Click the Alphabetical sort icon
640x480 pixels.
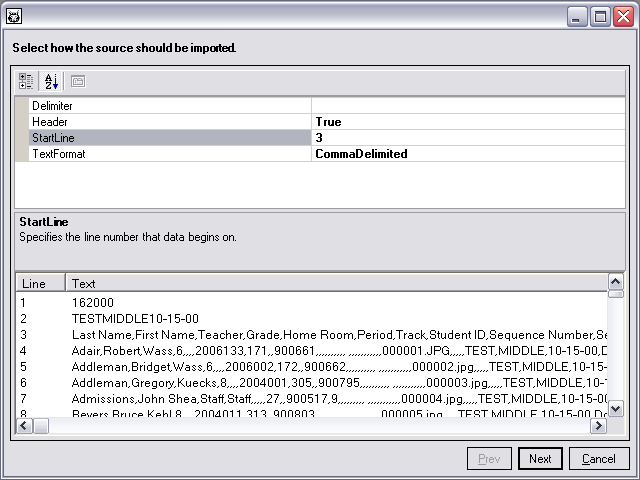(52, 82)
